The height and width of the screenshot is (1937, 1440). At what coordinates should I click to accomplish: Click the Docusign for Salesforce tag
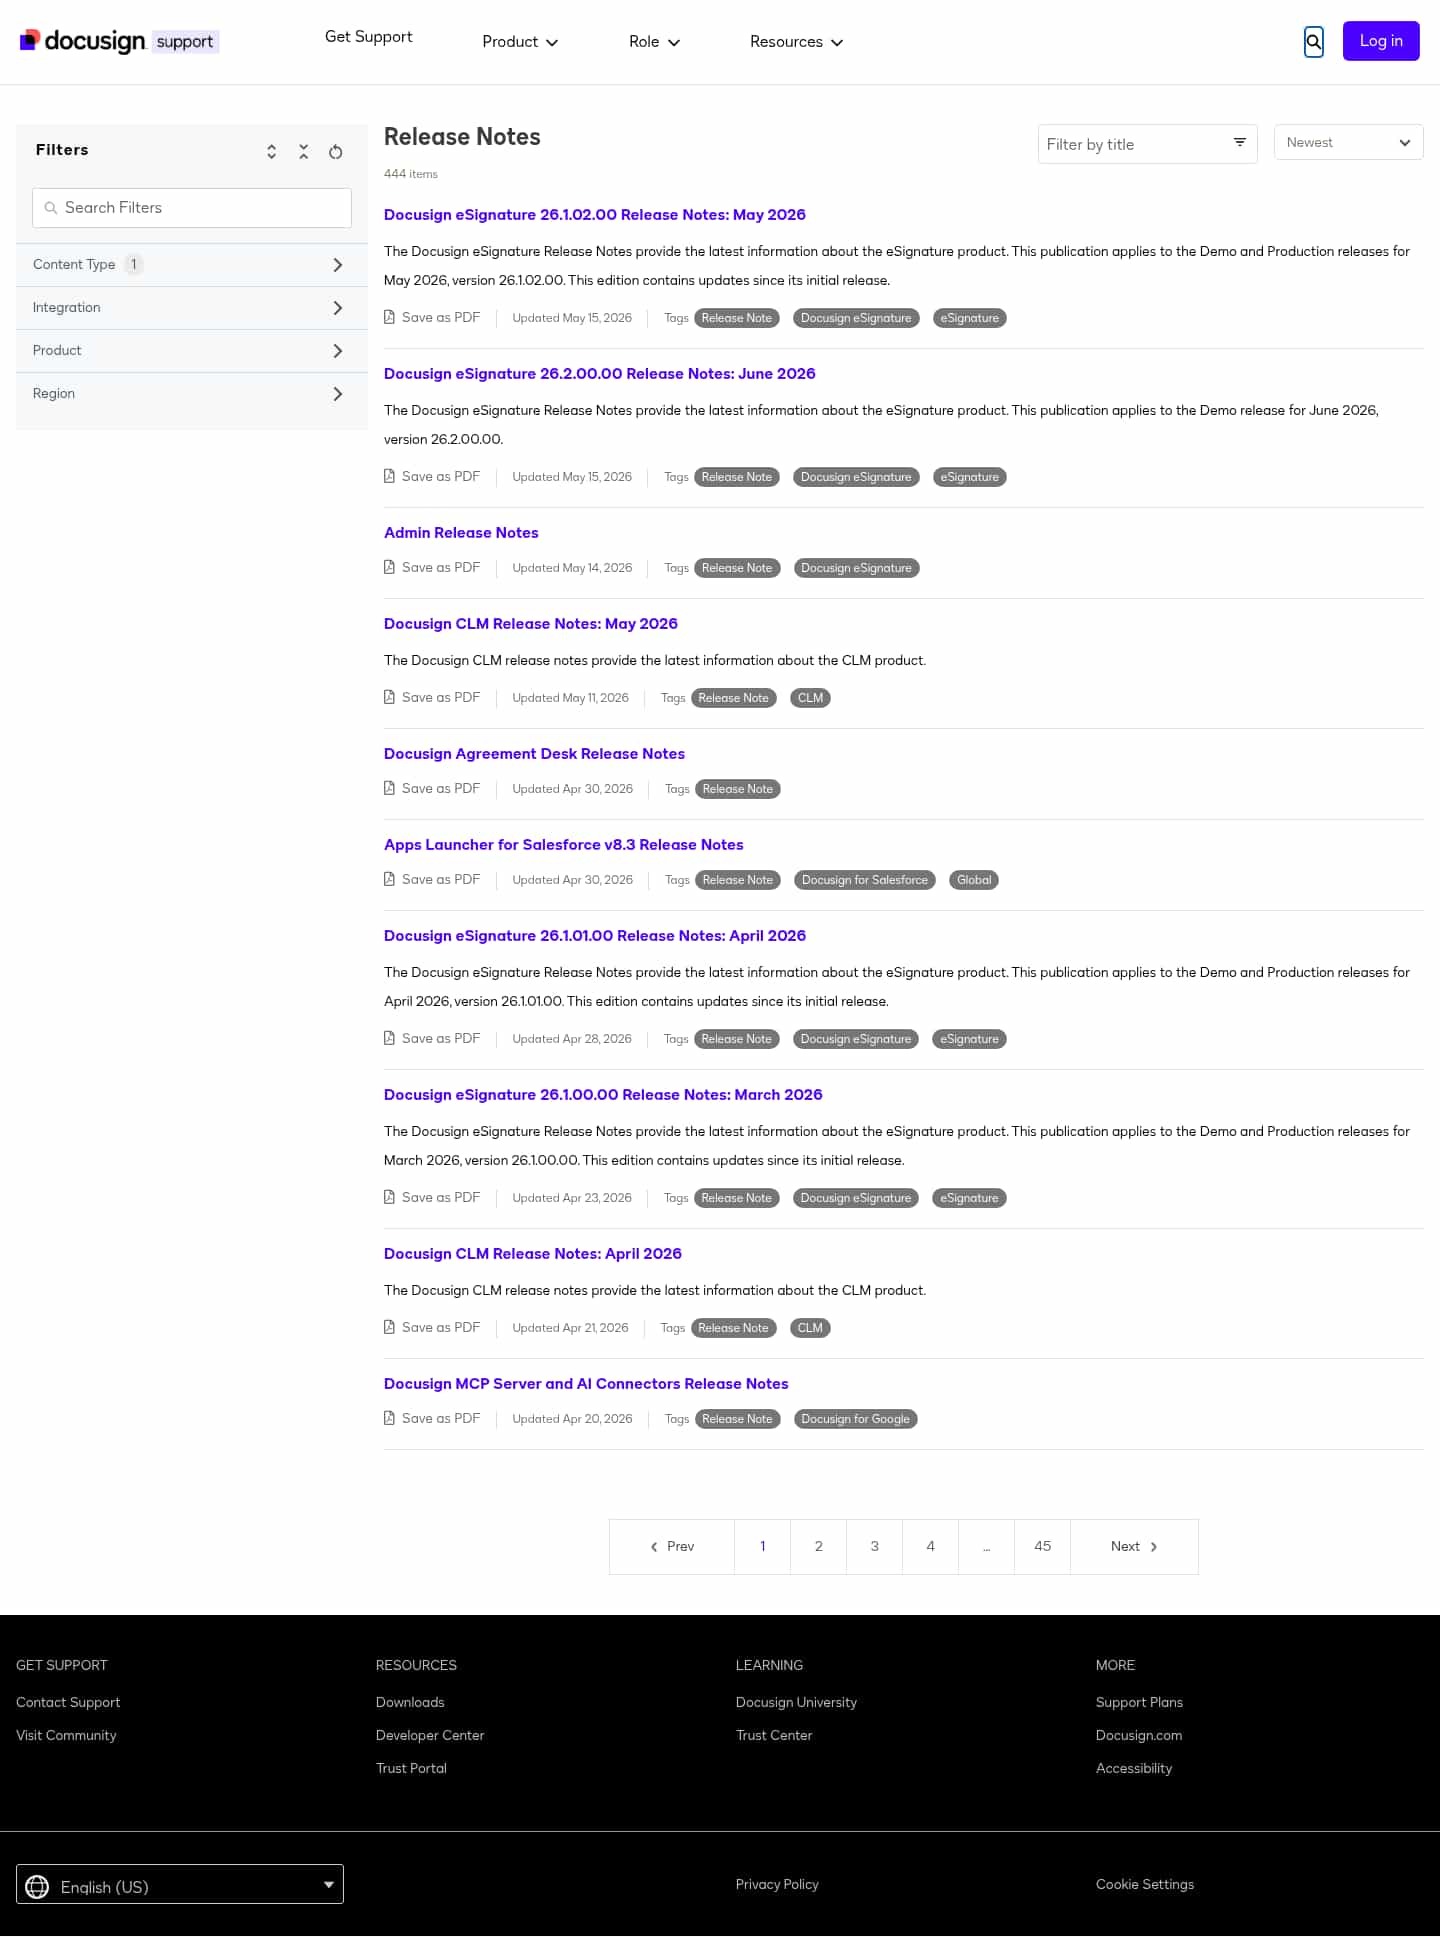[x=865, y=880]
